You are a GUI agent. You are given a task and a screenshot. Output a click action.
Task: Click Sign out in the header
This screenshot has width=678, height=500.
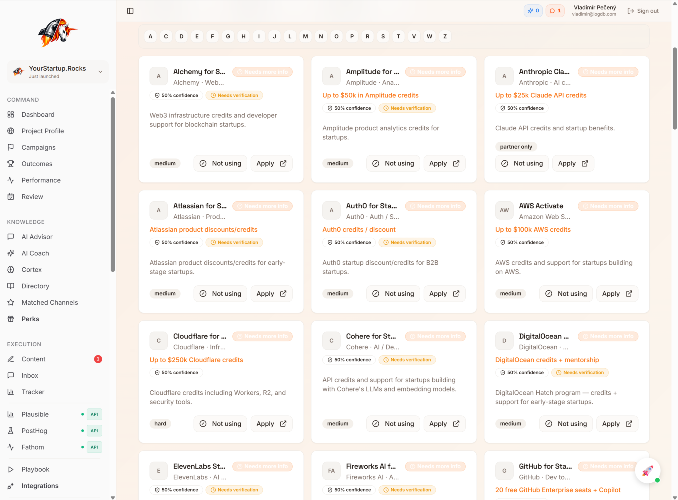point(643,11)
